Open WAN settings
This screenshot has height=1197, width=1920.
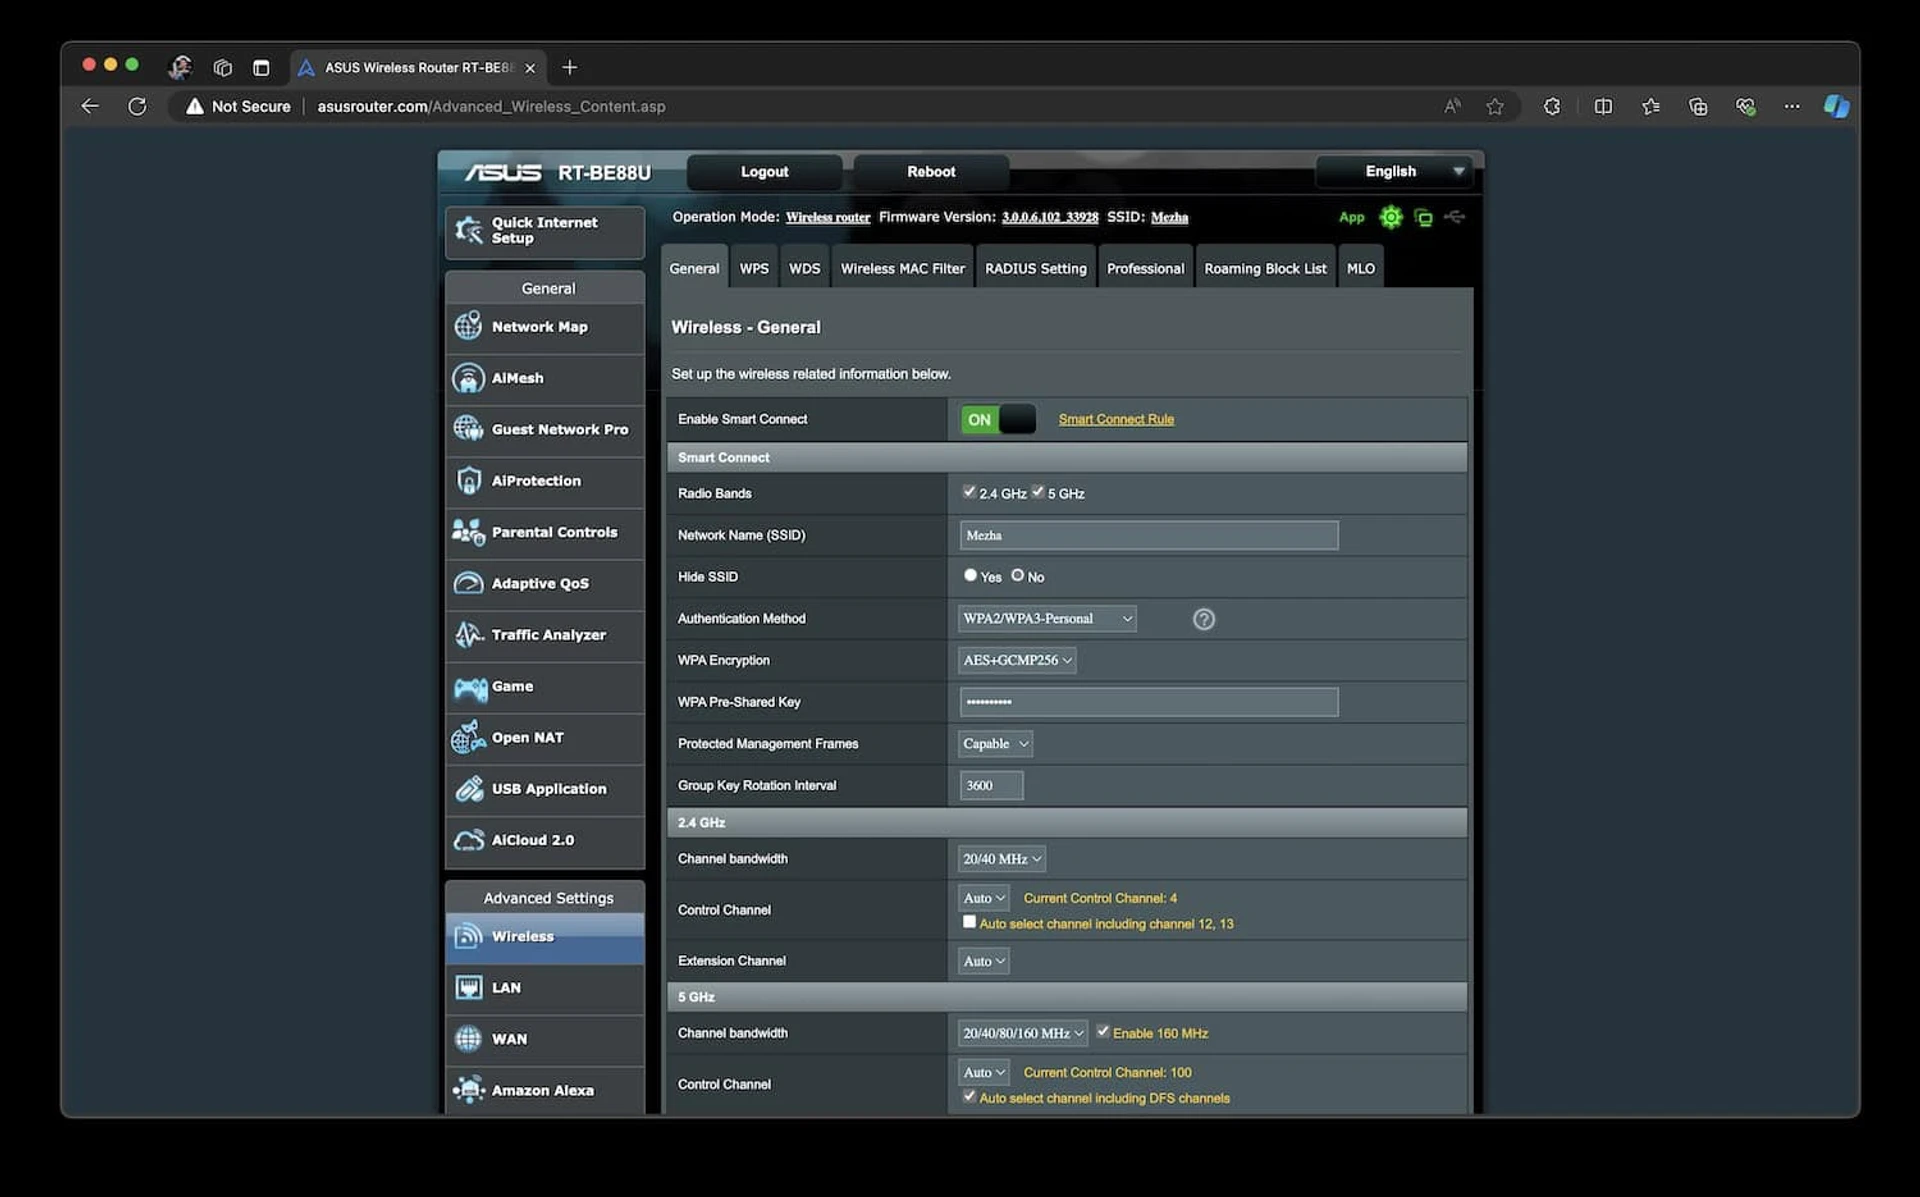tap(545, 1039)
